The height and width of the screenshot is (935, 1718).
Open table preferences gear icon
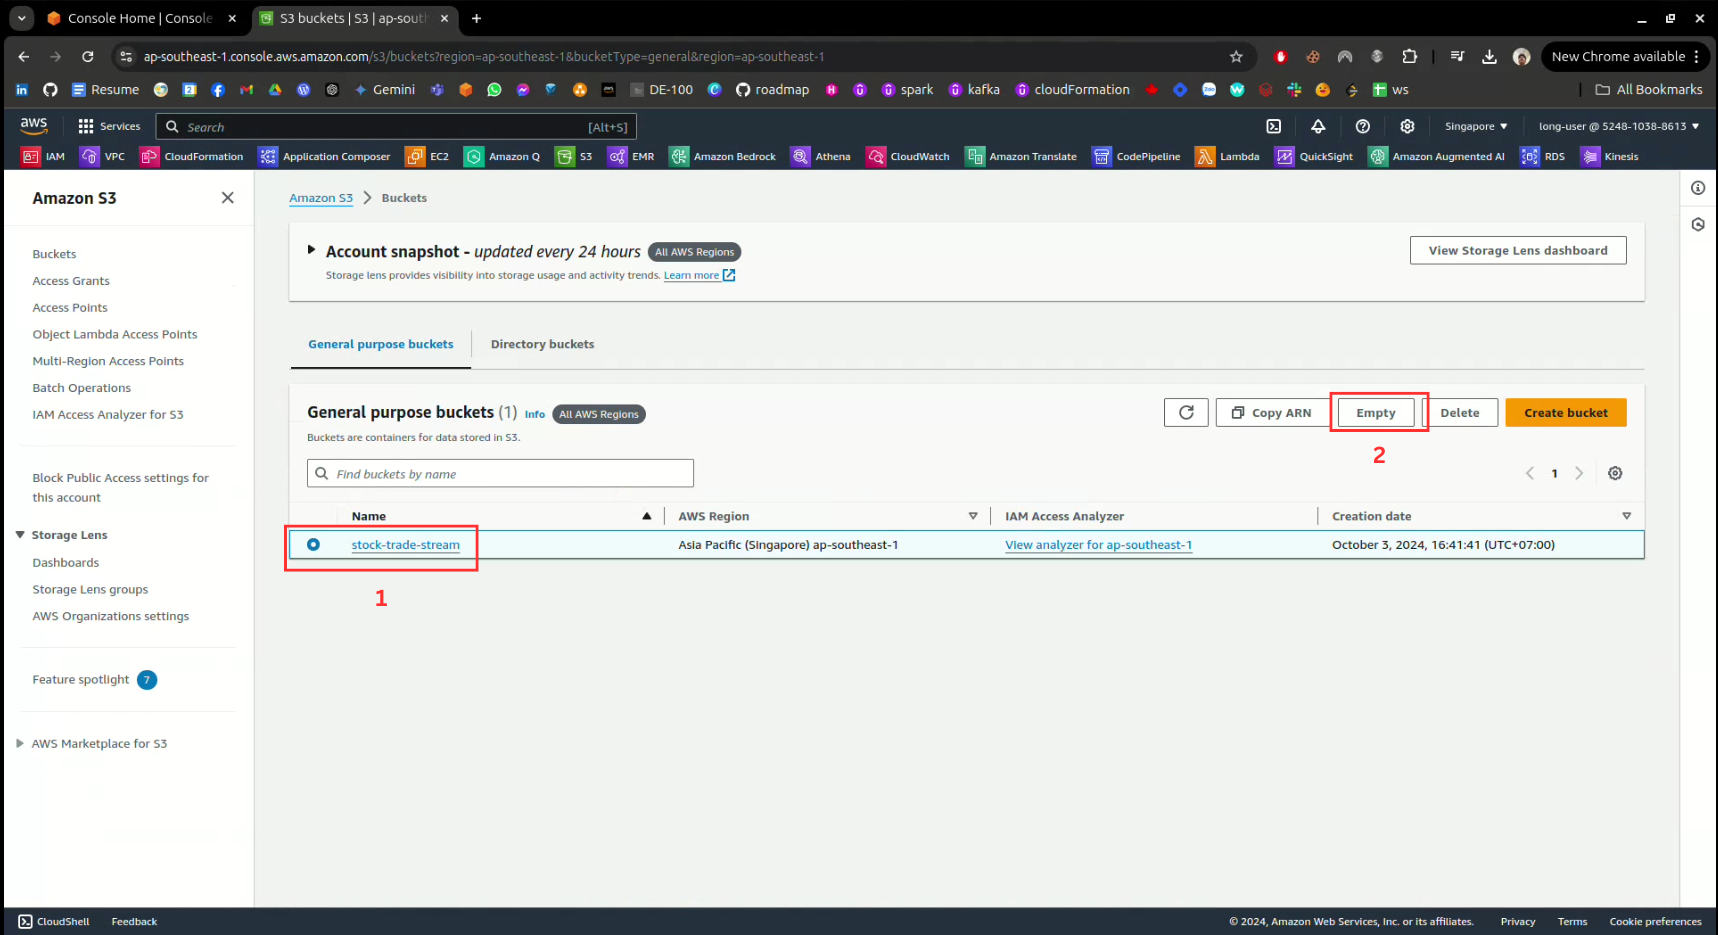pos(1614,474)
